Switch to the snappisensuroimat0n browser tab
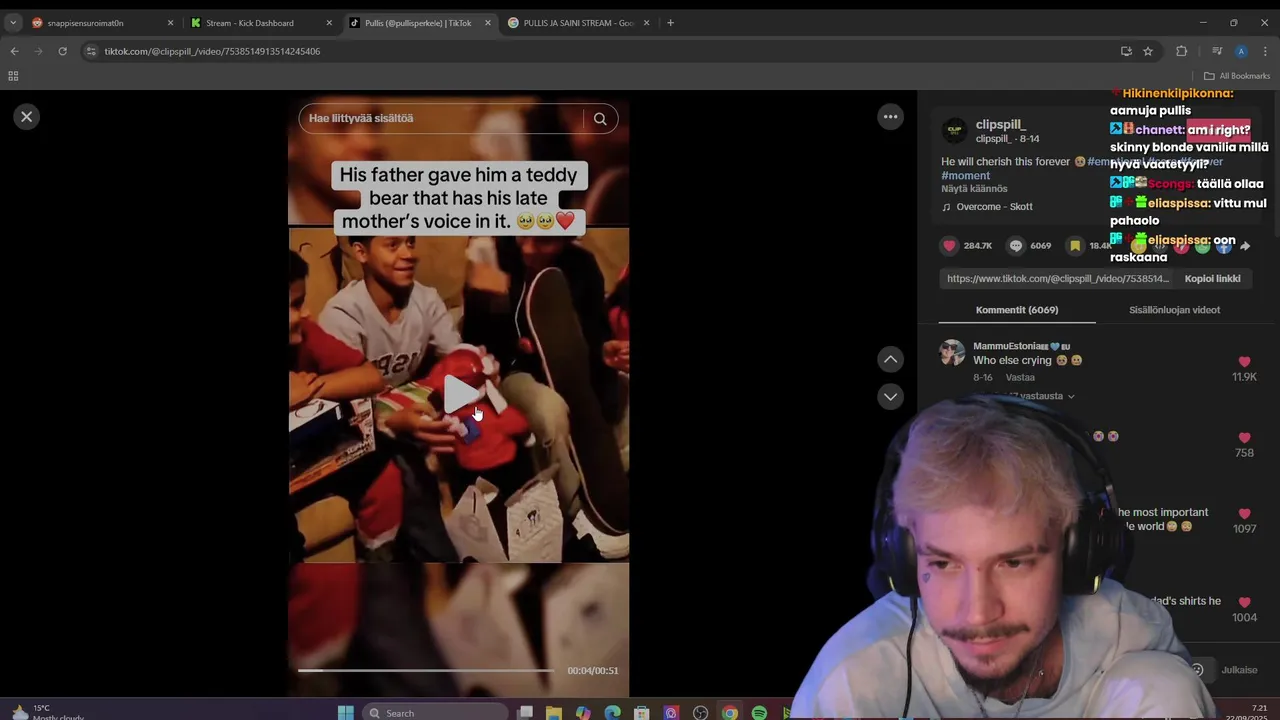Image resolution: width=1280 pixels, height=720 pixels. coord(100,22)
